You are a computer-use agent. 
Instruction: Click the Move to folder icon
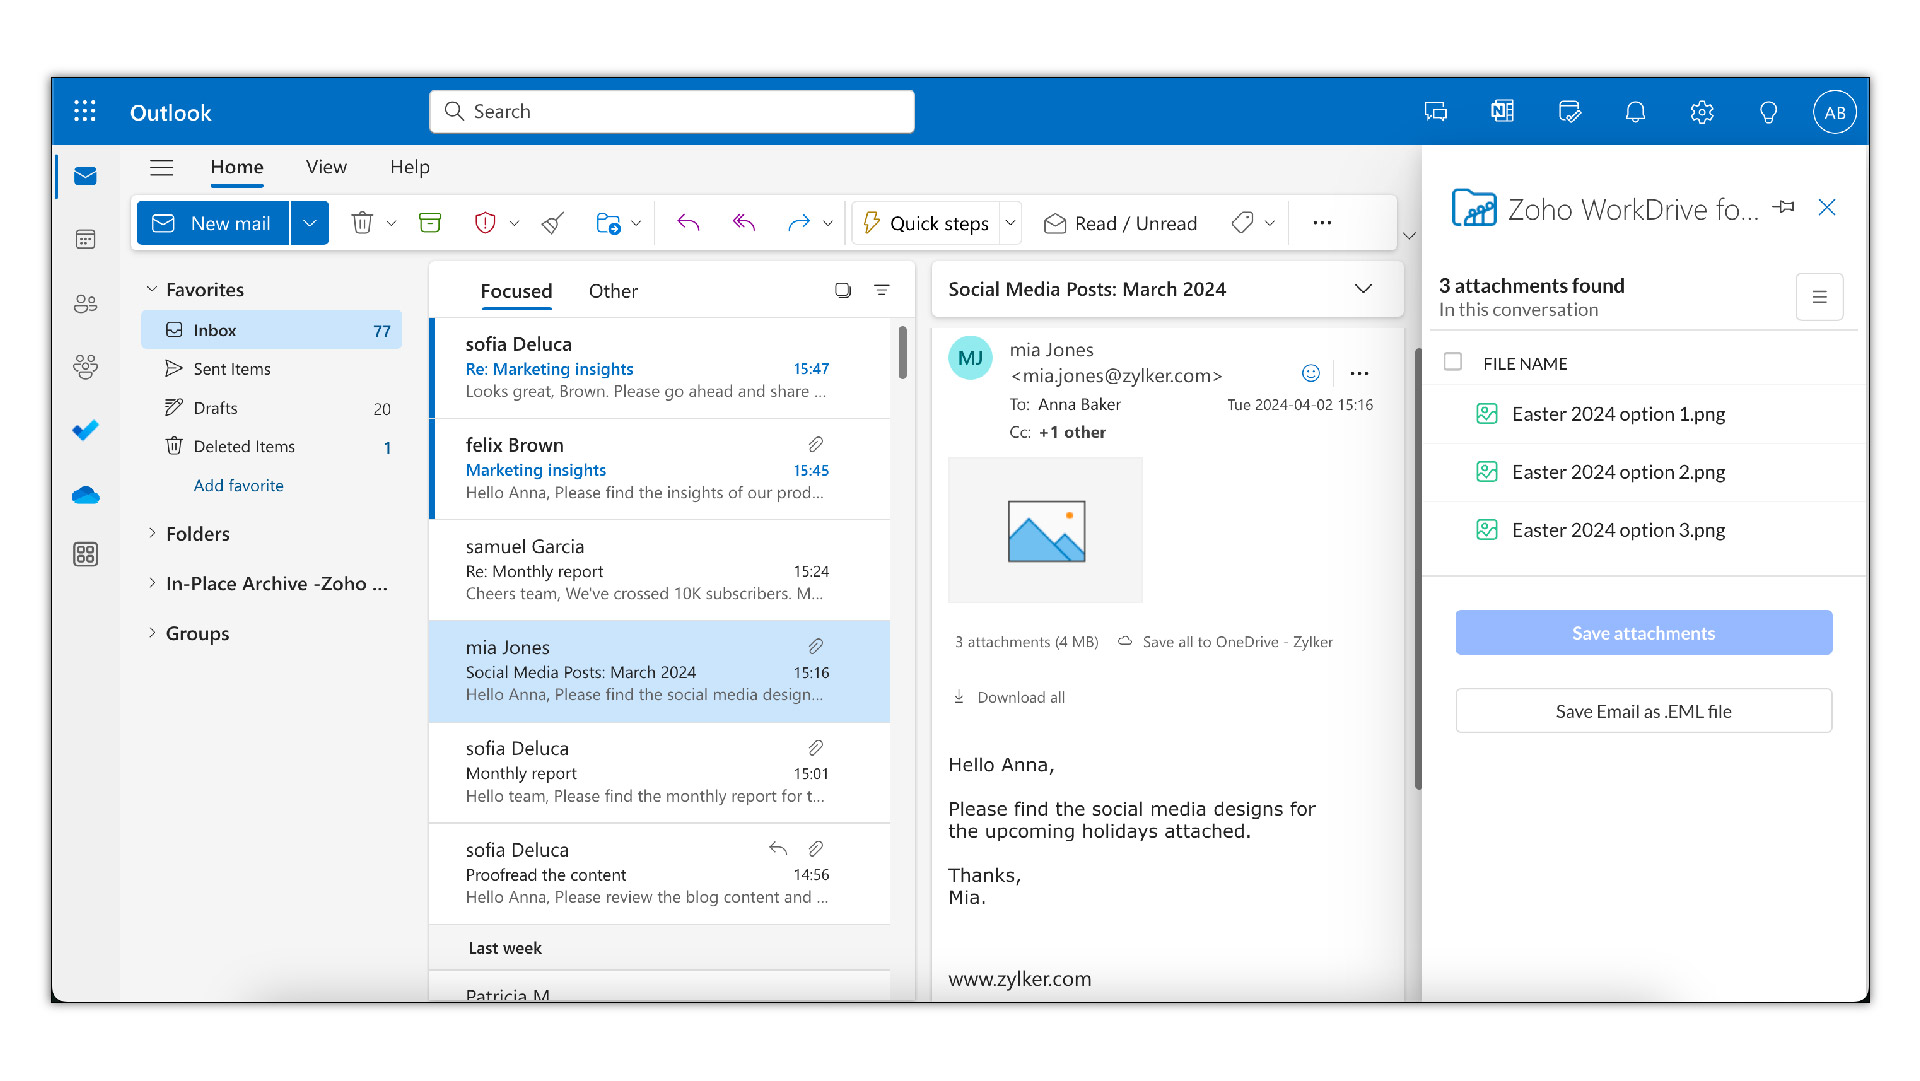pyautogui.click(x=608, y=223)
